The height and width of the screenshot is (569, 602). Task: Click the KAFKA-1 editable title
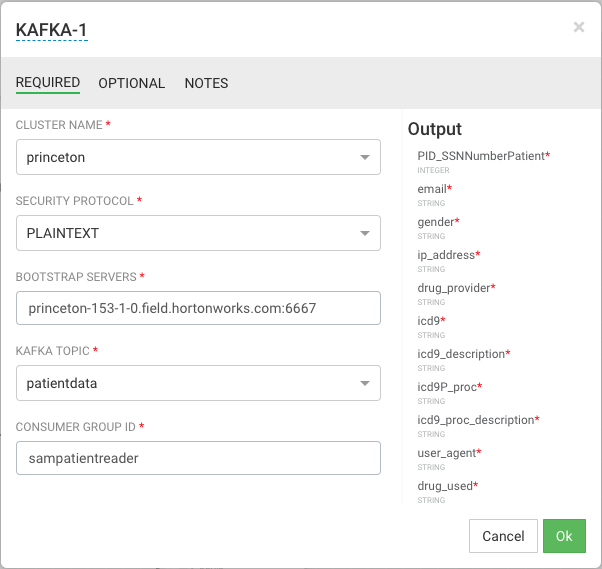pos(52,29)
